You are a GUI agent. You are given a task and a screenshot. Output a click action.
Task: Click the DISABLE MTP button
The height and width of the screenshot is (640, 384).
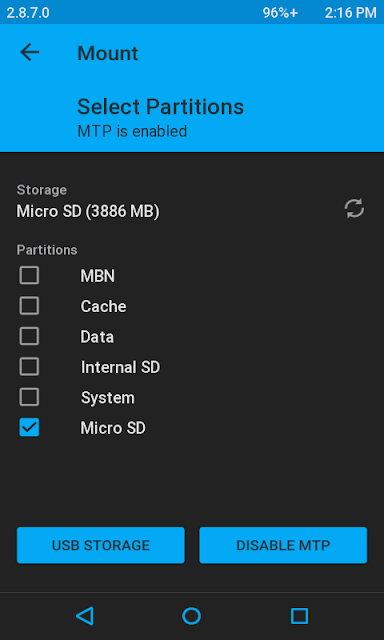(283, 545)
